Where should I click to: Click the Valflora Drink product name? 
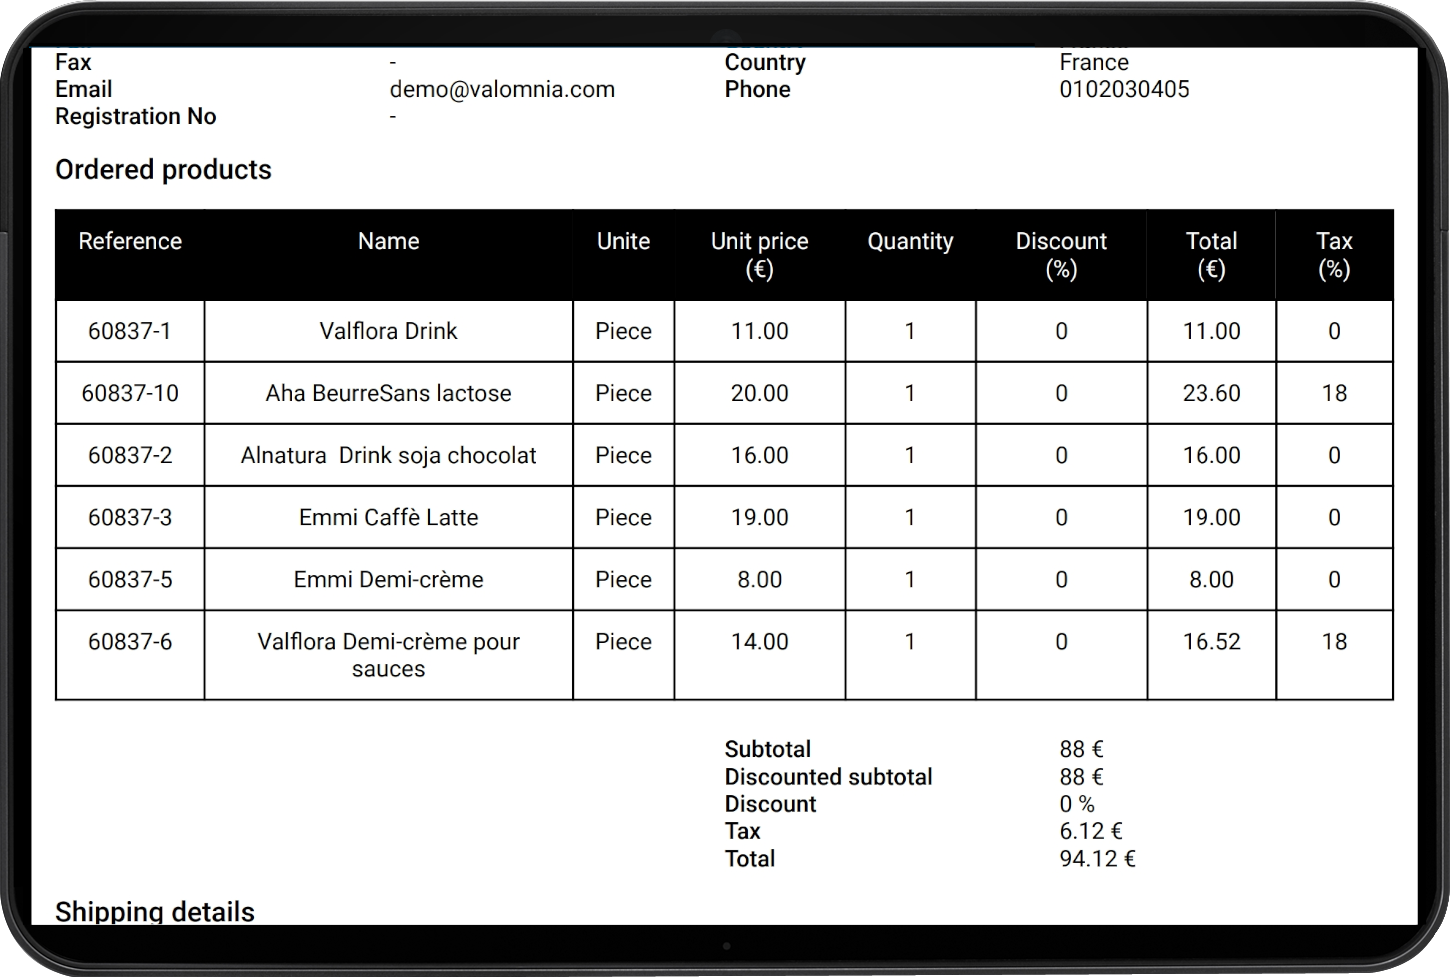[388, 331]
